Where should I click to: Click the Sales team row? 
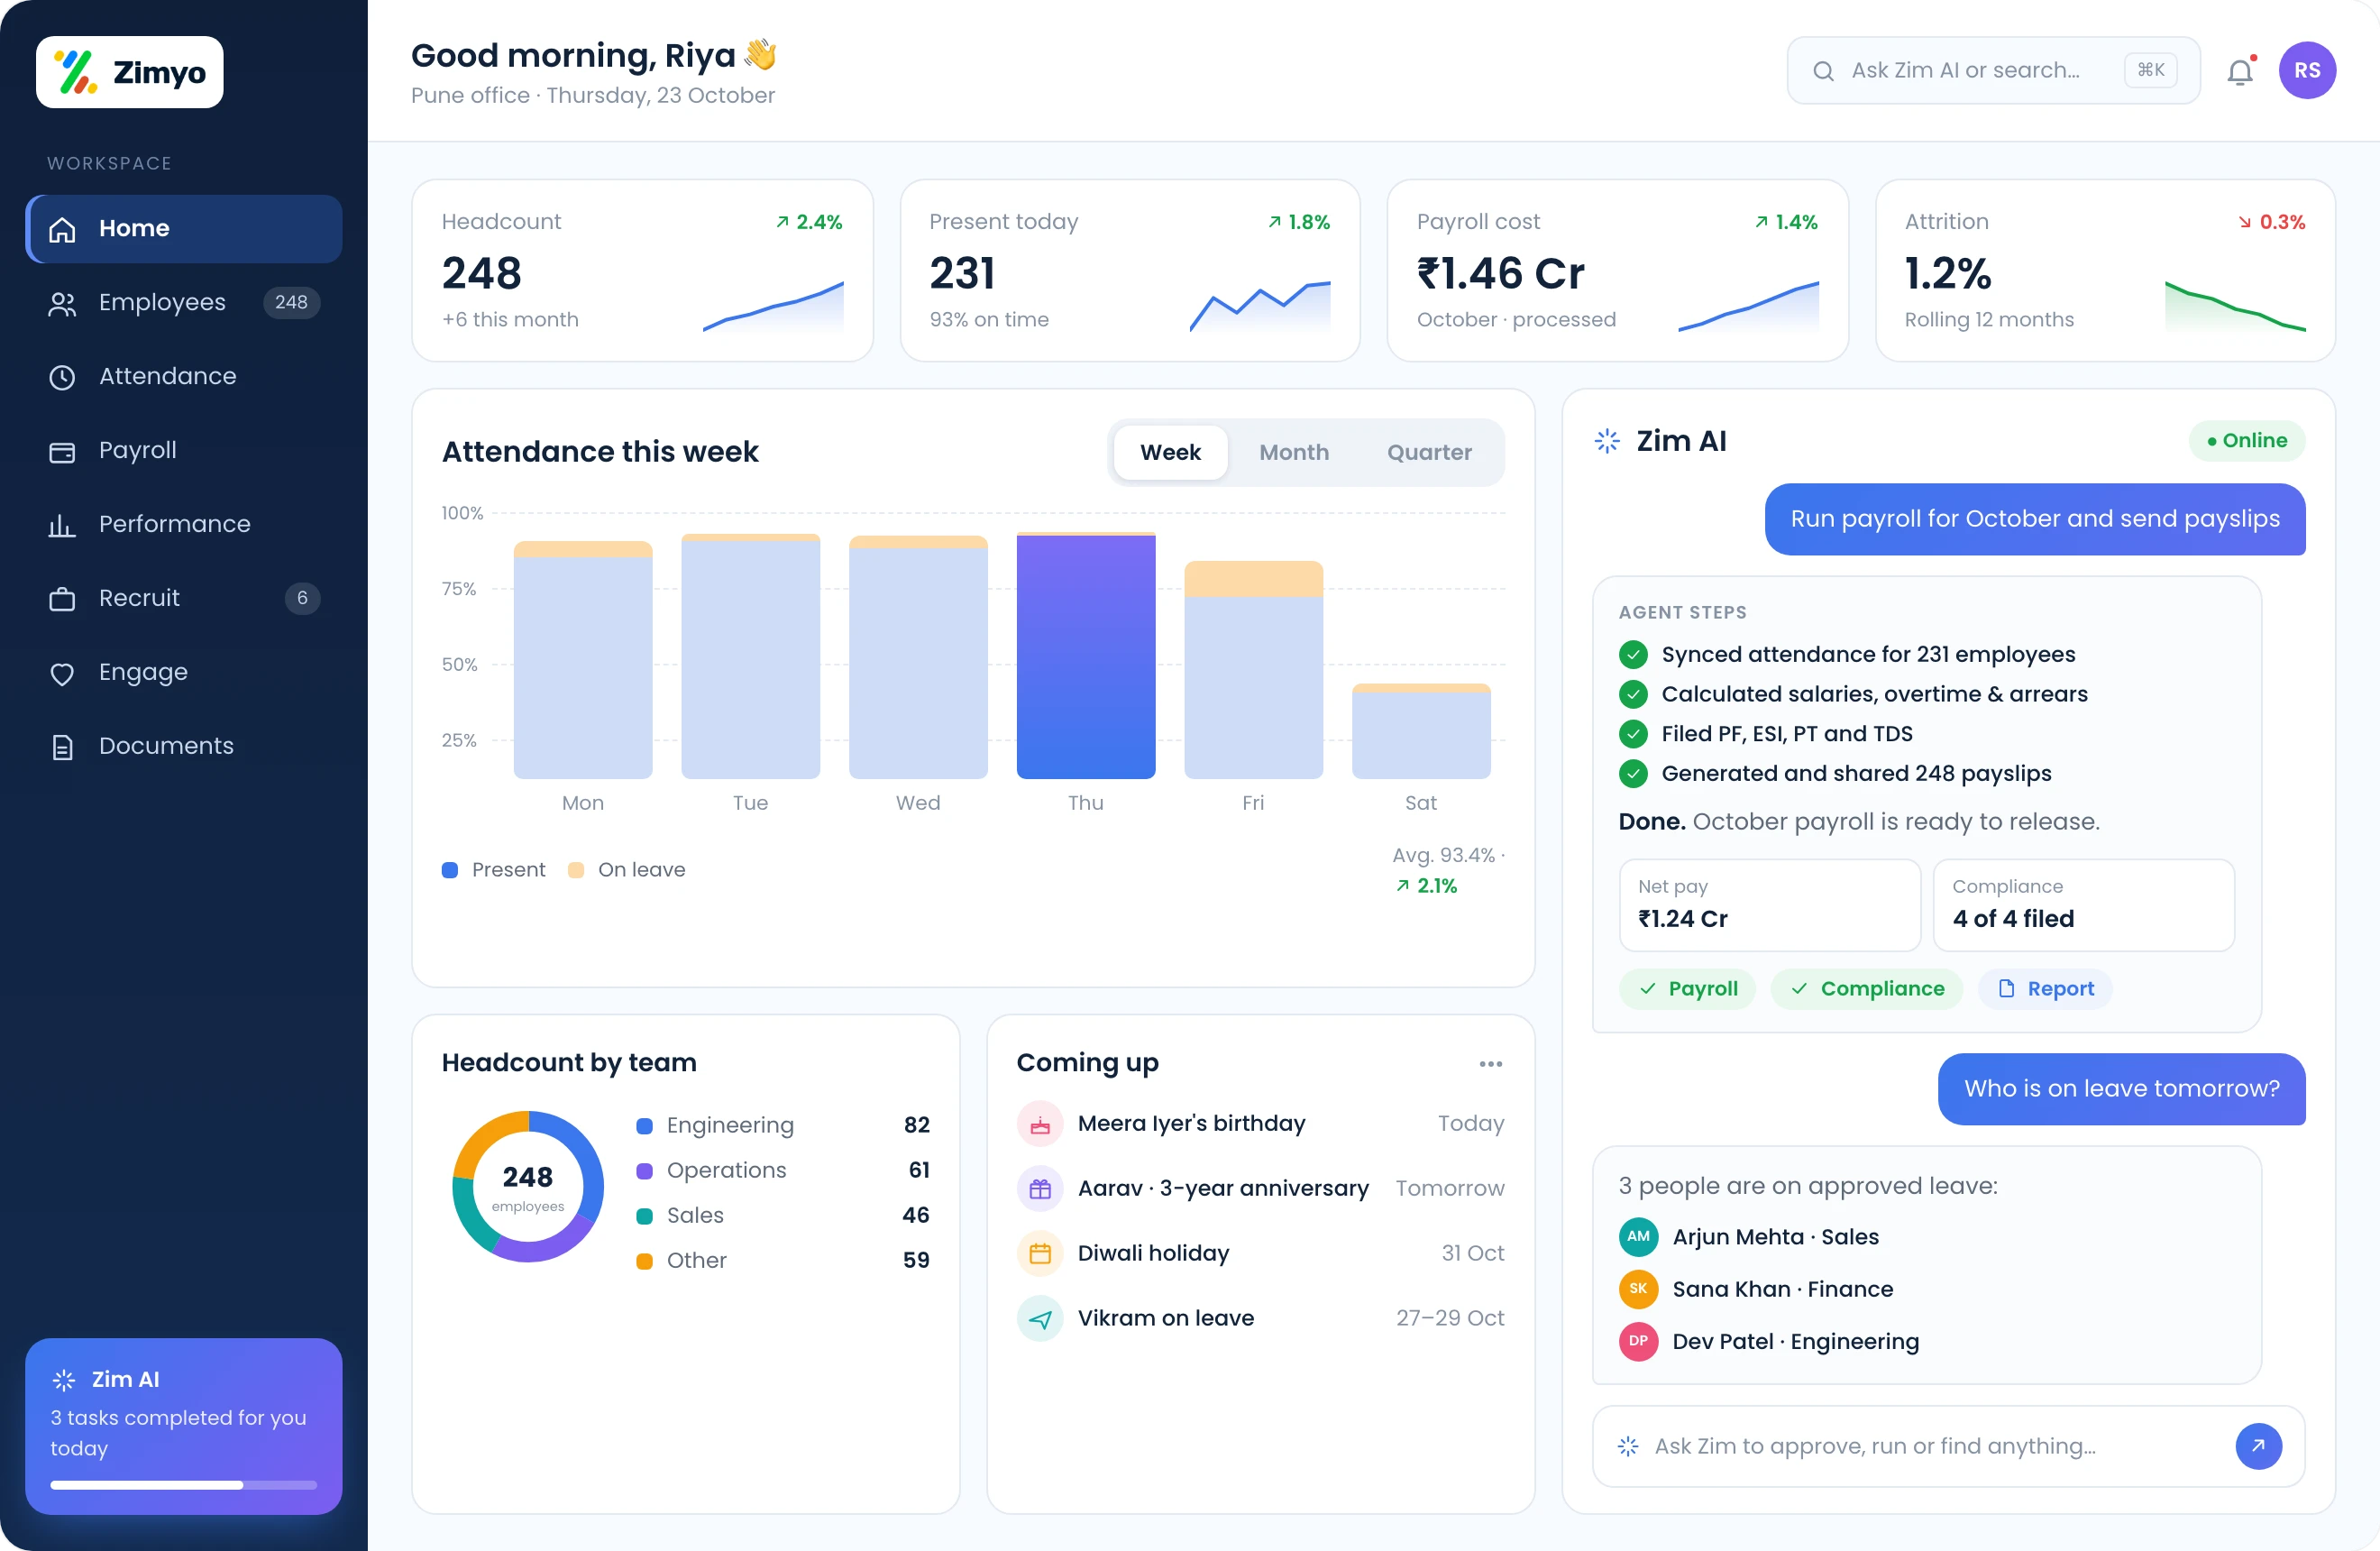783,1216
